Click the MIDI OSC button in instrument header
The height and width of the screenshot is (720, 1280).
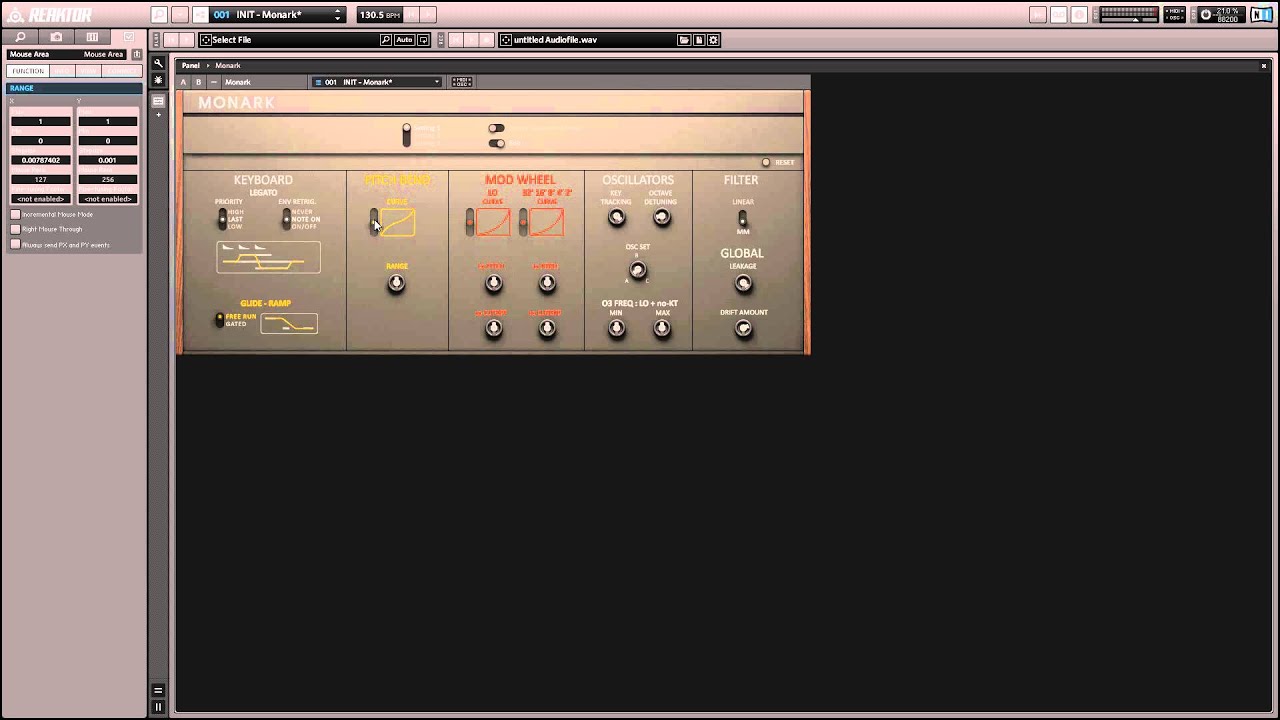(x=461, y=82)
